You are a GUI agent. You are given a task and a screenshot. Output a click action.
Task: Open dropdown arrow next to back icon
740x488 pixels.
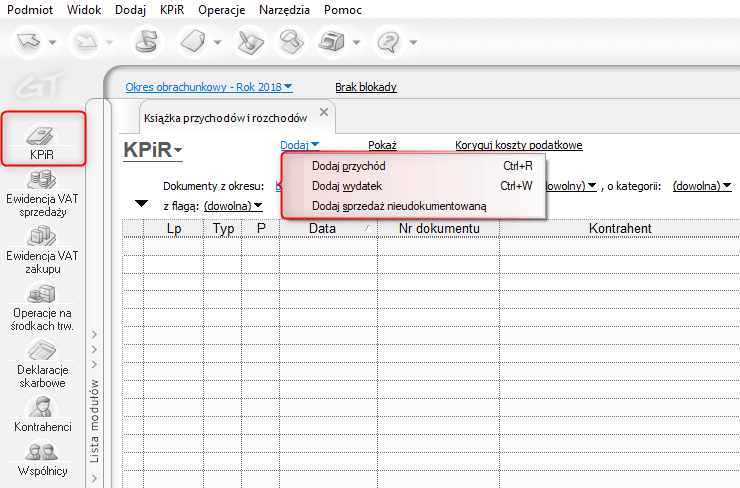click(52, 42)
